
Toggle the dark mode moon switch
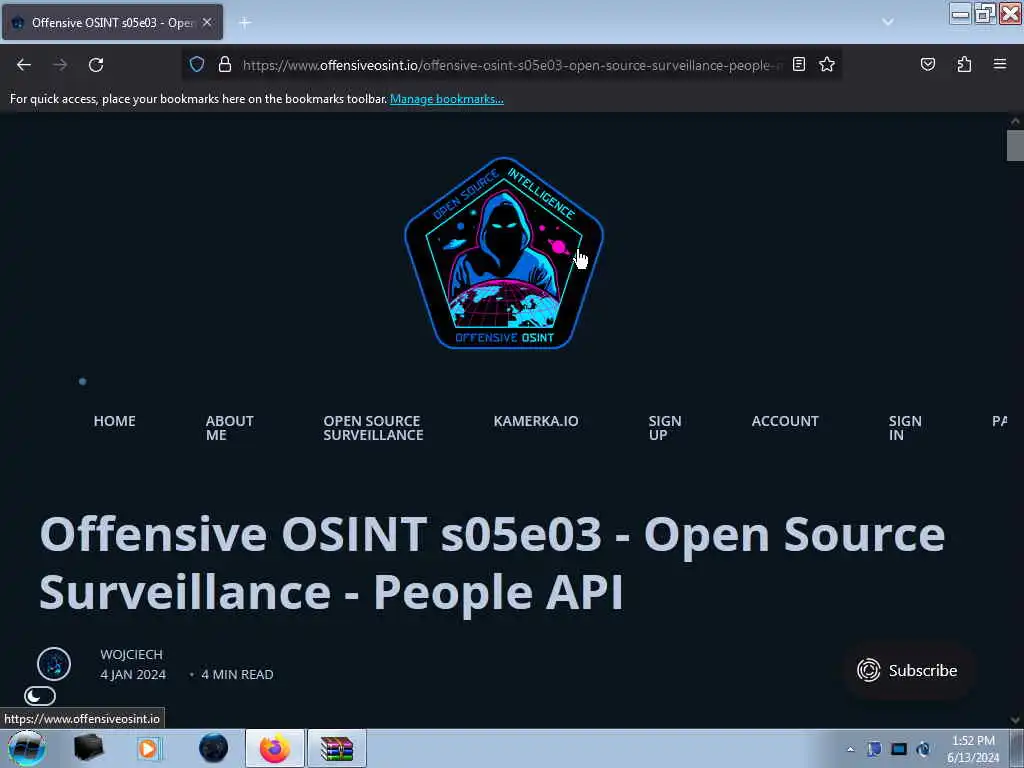tap(40, 696)
